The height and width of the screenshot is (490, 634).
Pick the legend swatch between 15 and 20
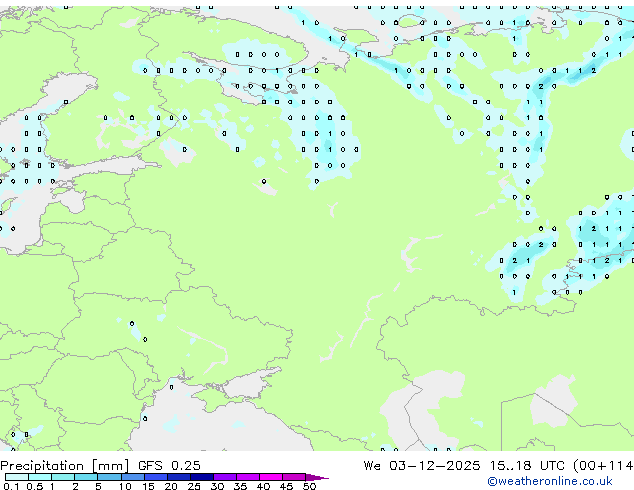coord(155,477)
